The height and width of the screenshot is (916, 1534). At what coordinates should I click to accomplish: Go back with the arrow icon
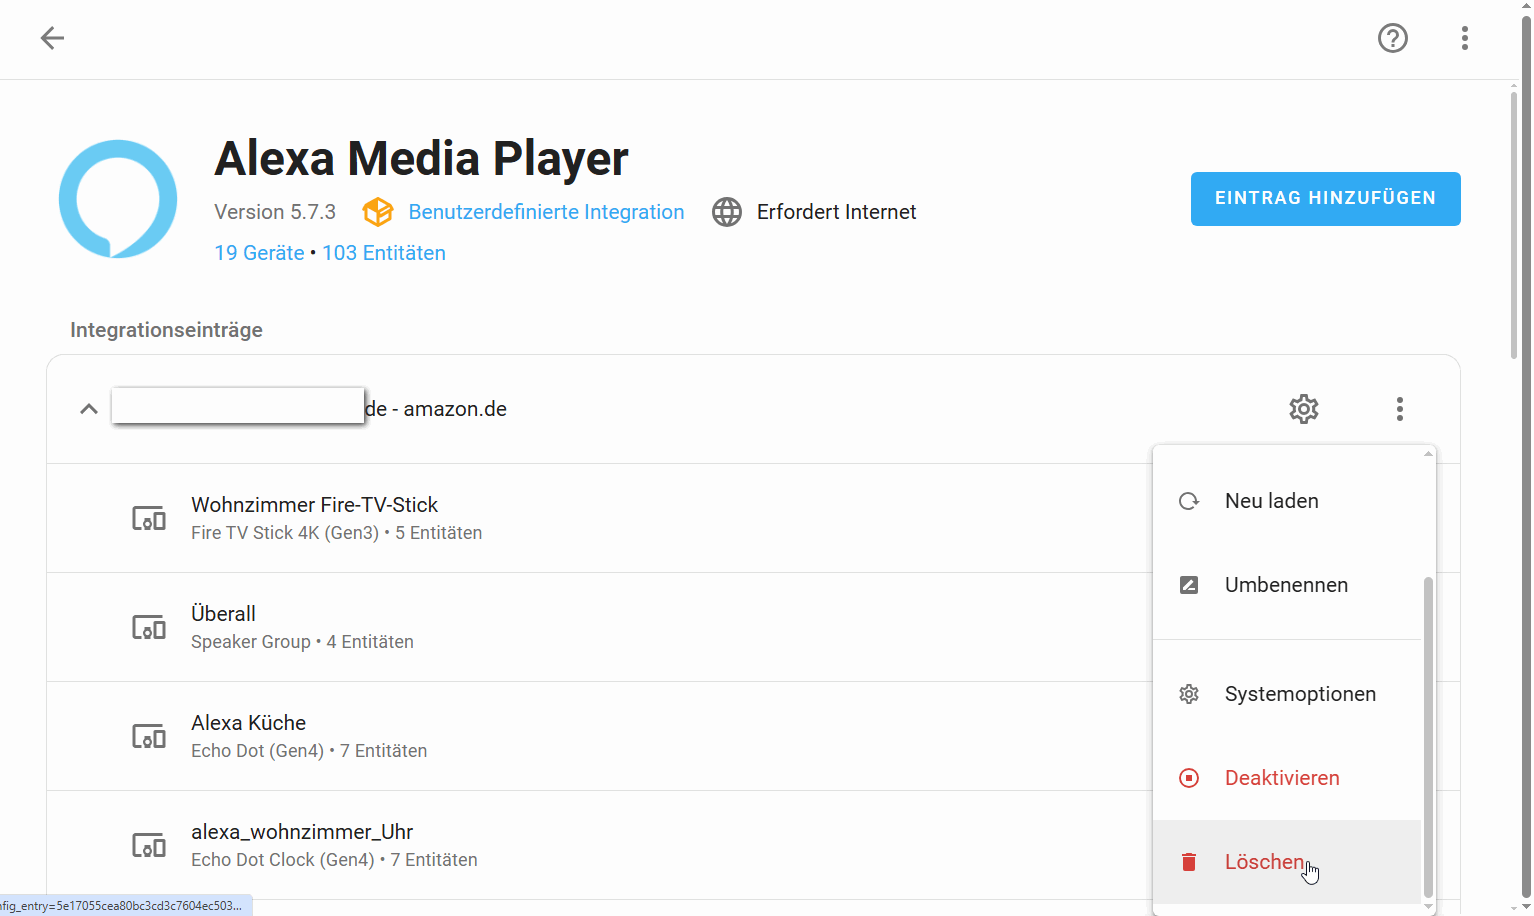[52, 38]
